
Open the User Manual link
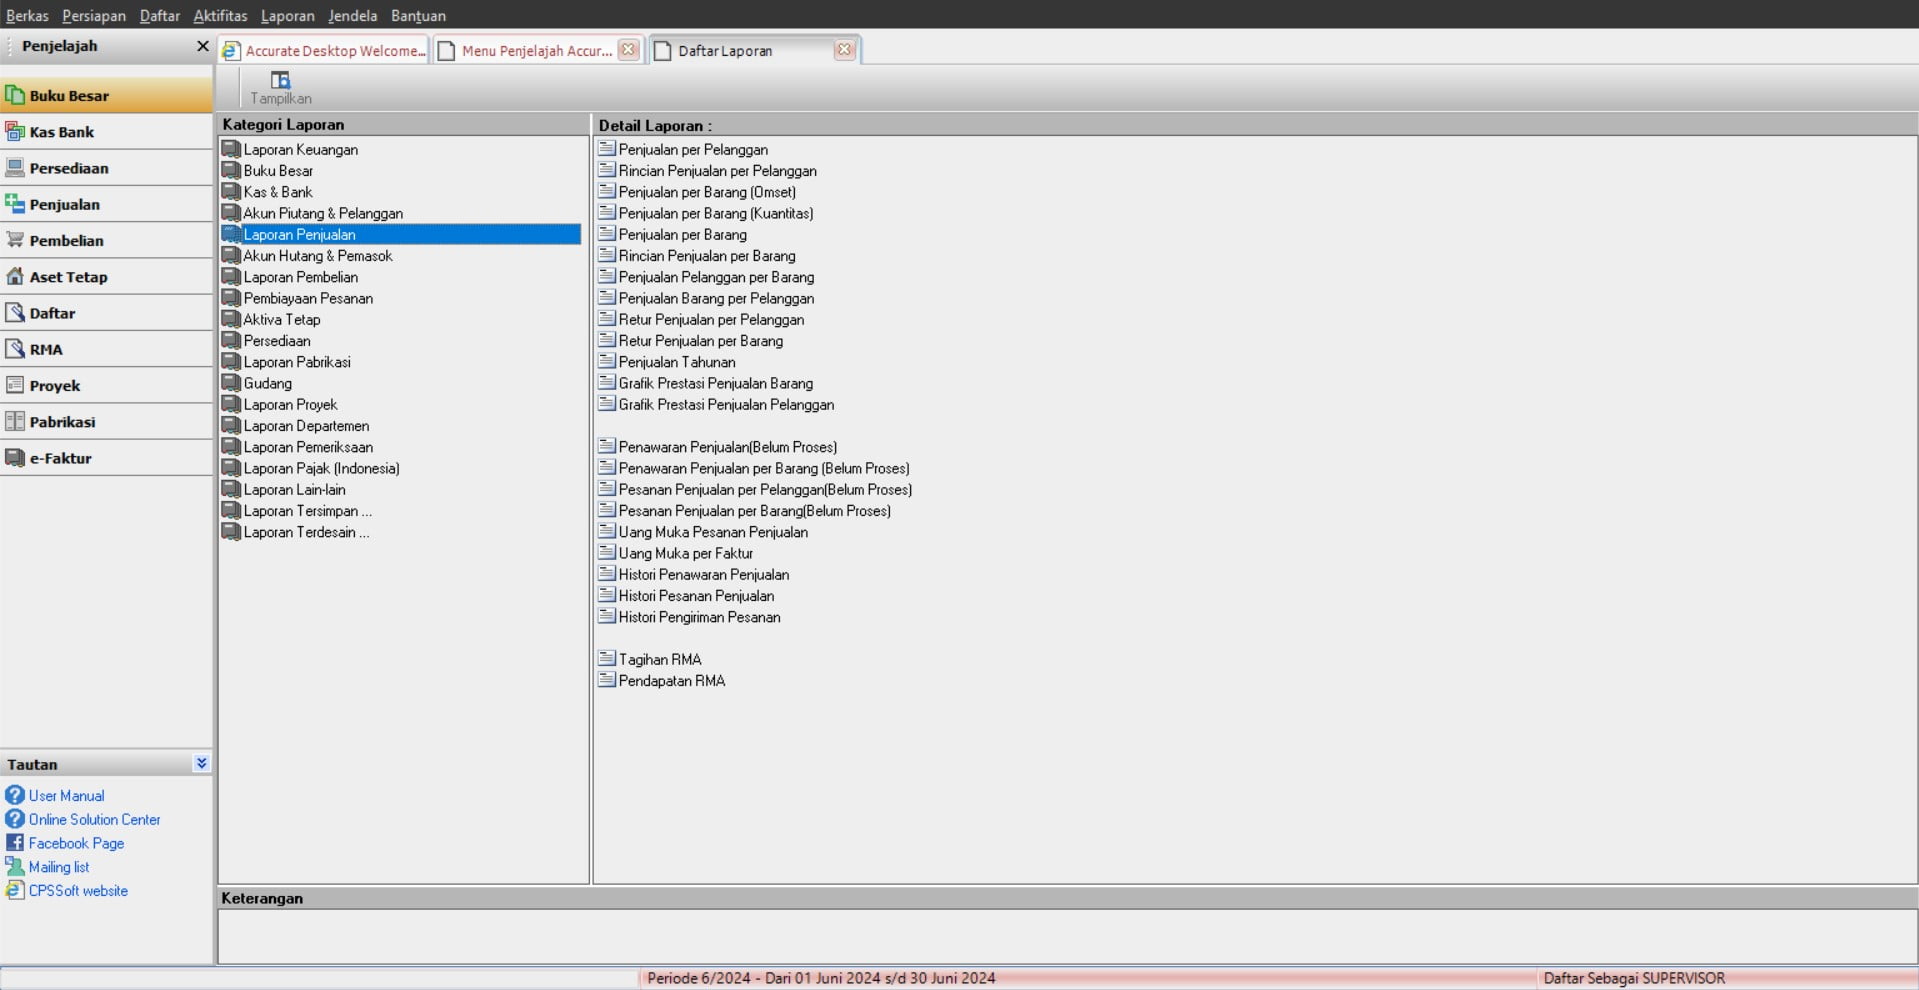(66, 796)
